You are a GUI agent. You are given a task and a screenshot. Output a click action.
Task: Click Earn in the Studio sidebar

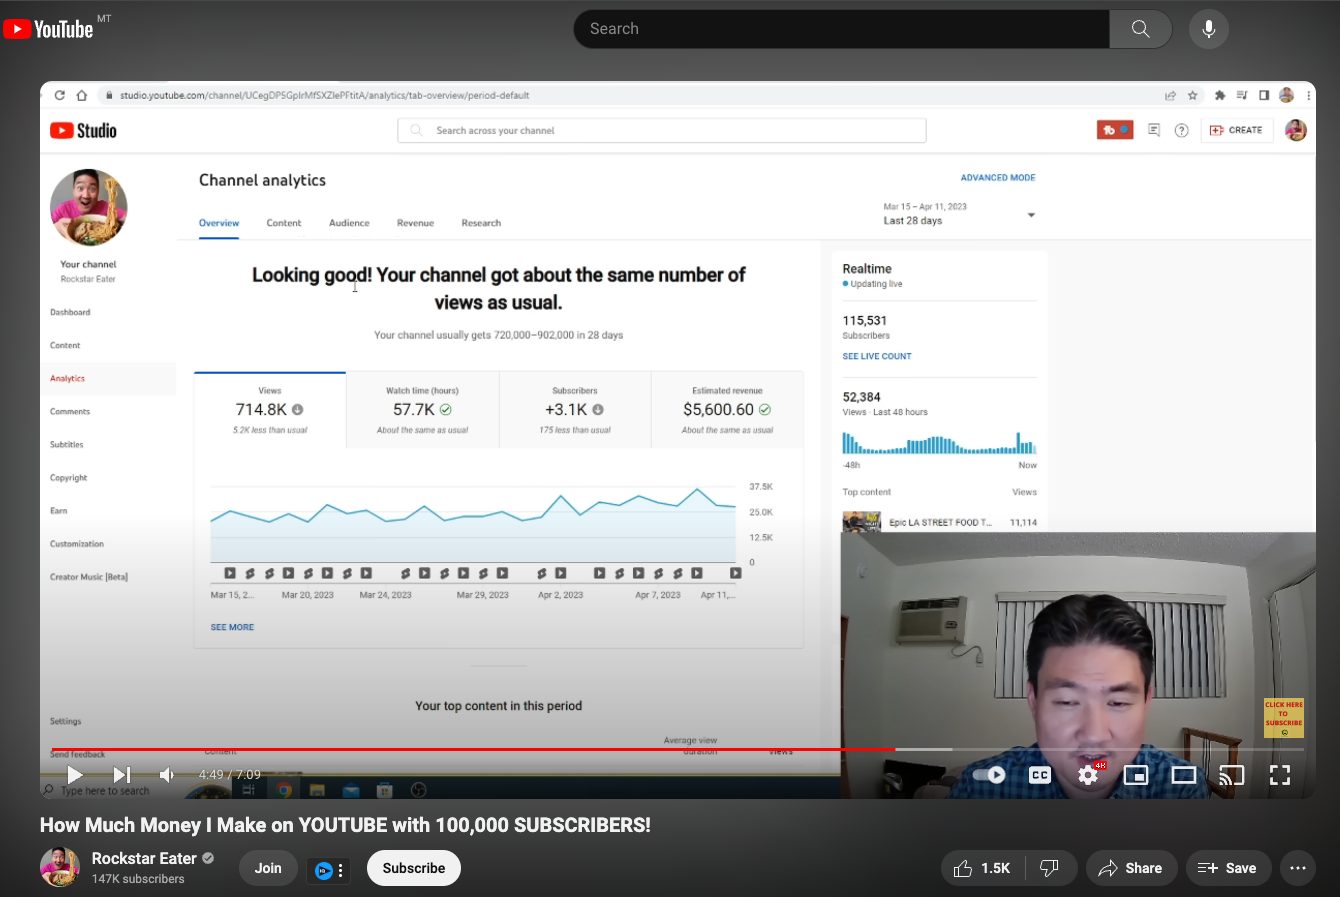click(59, 511)
